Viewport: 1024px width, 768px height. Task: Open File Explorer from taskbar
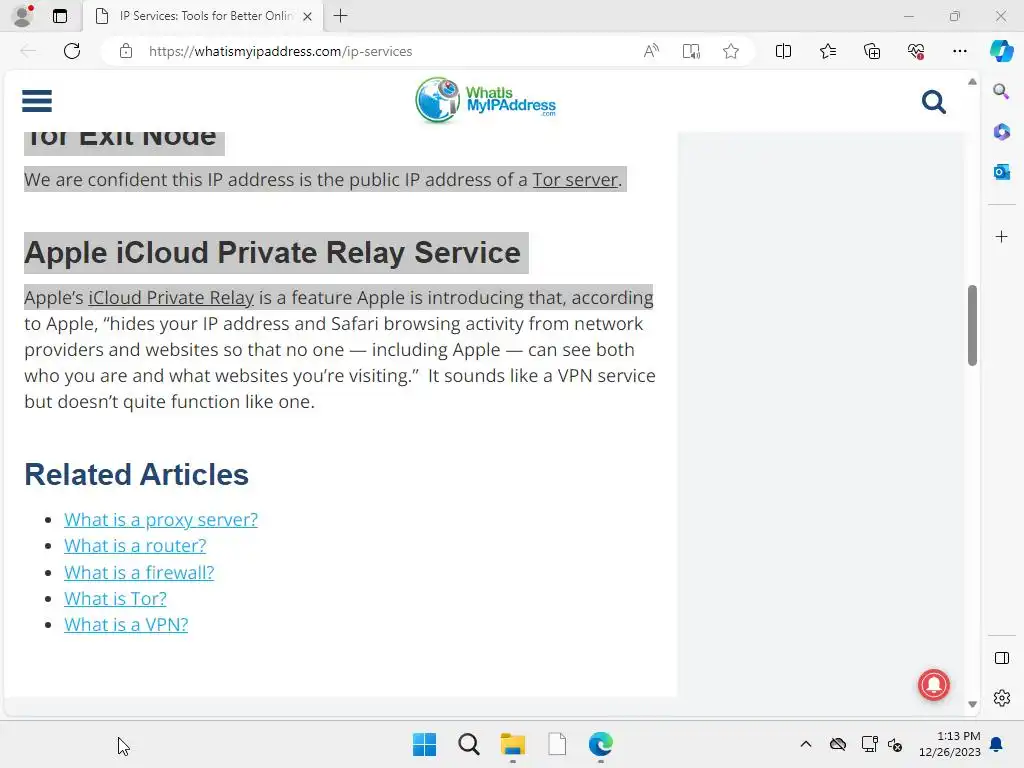(x=513, y=744)
